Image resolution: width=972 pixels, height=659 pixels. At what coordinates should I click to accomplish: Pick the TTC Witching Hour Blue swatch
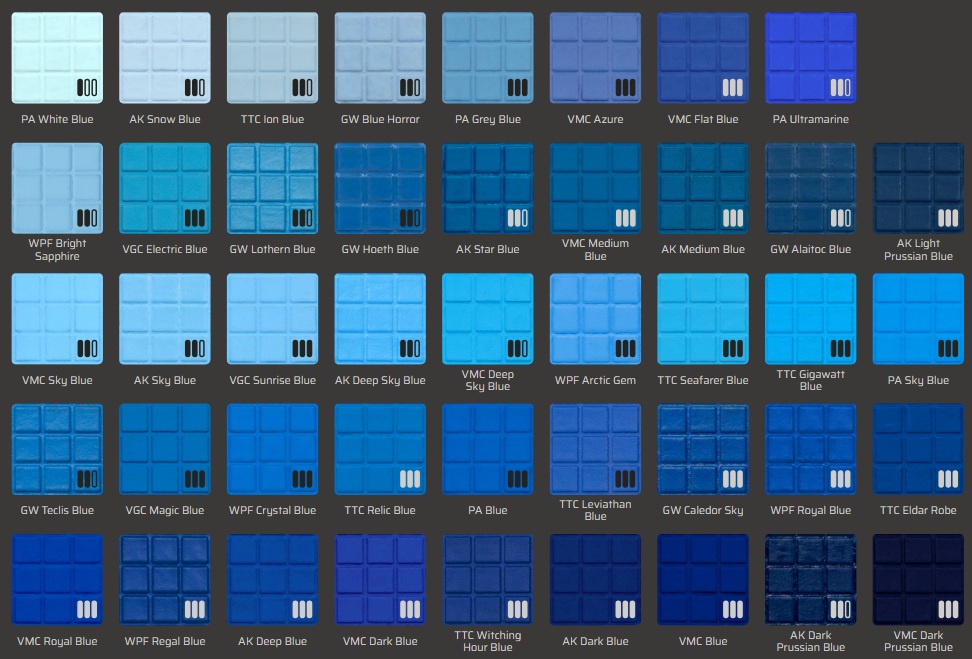point(488,580)
